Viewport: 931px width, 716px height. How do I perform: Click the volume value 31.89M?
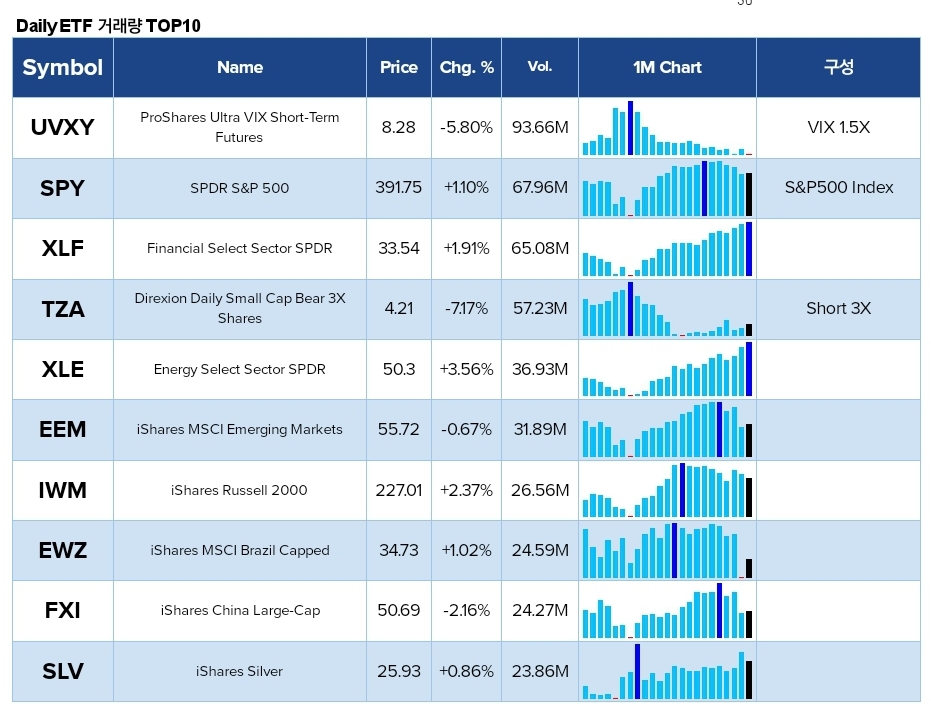[540, 429]
